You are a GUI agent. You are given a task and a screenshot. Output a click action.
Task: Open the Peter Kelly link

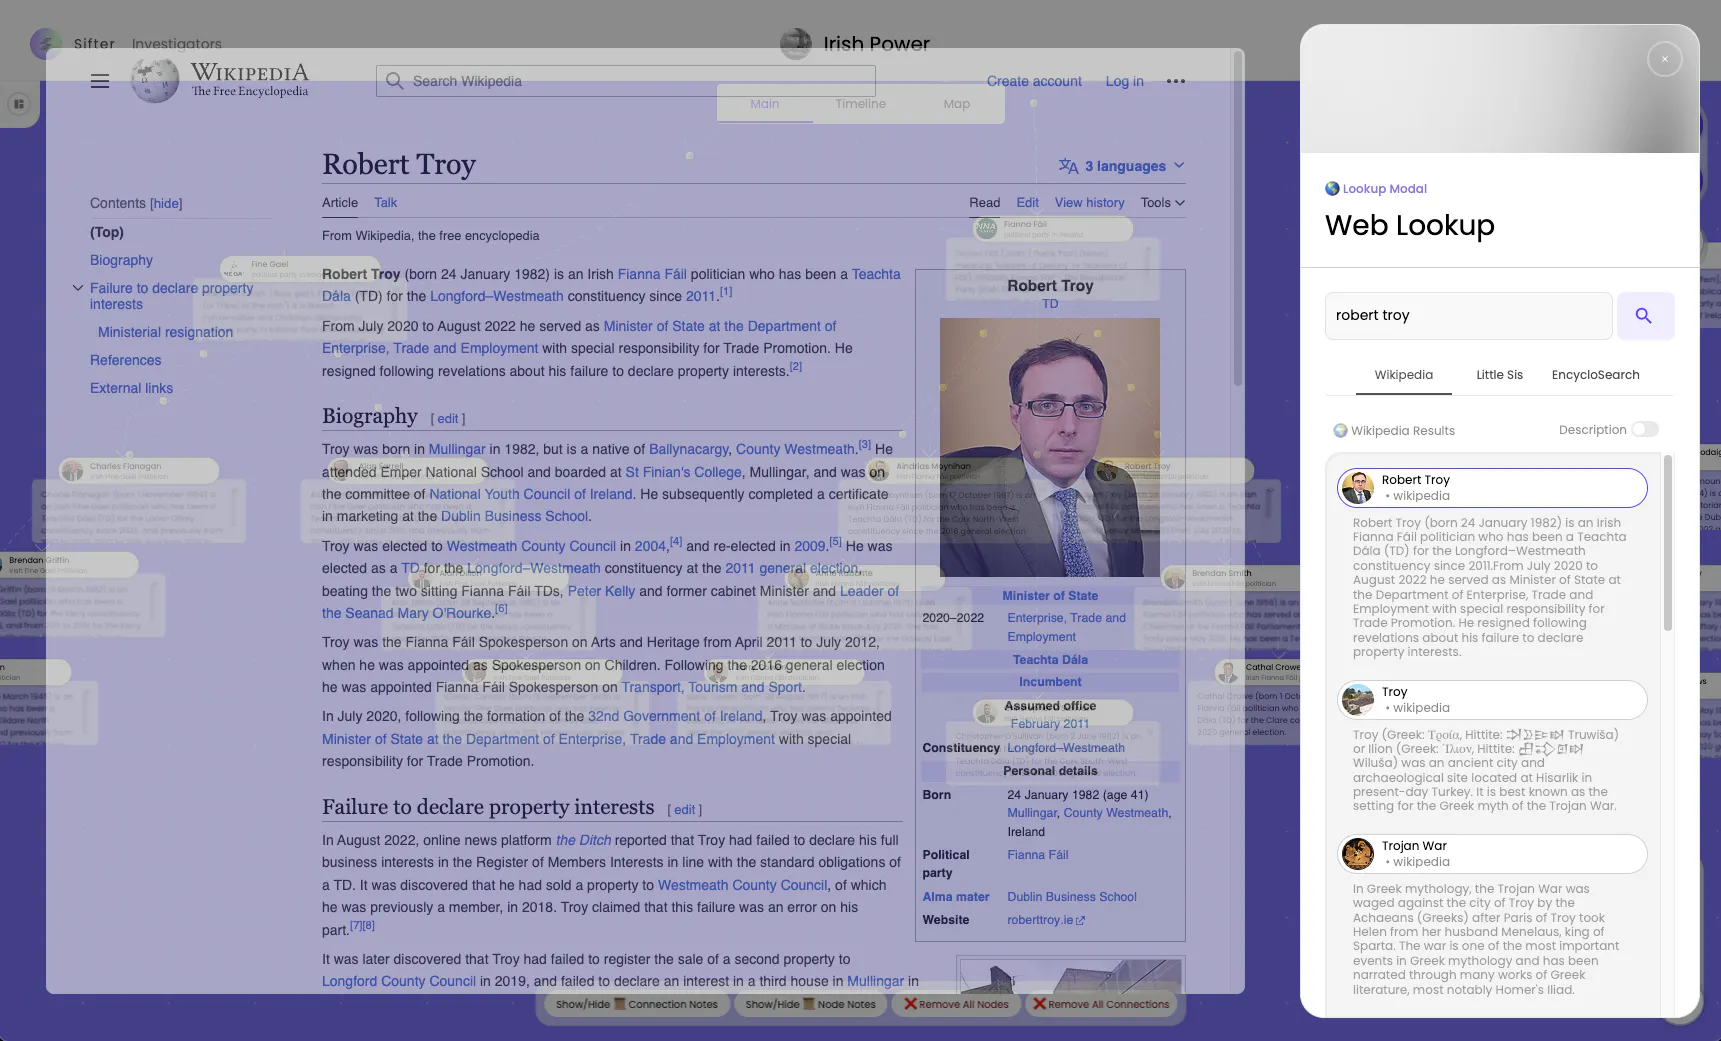[601, 591]
